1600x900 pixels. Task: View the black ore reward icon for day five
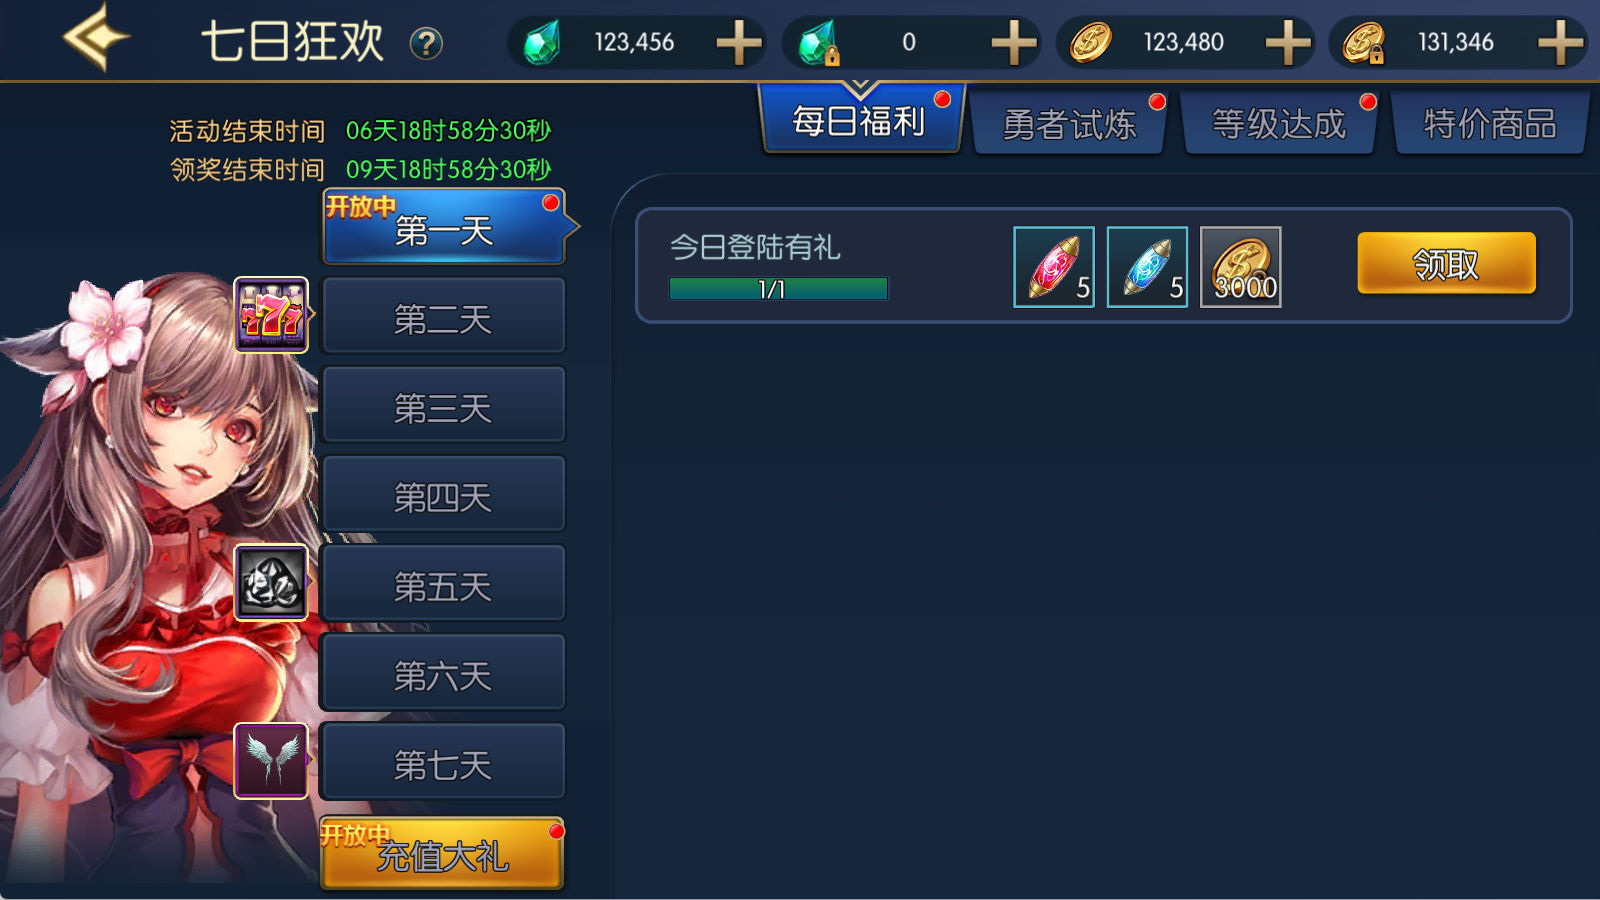click(271, 583)
